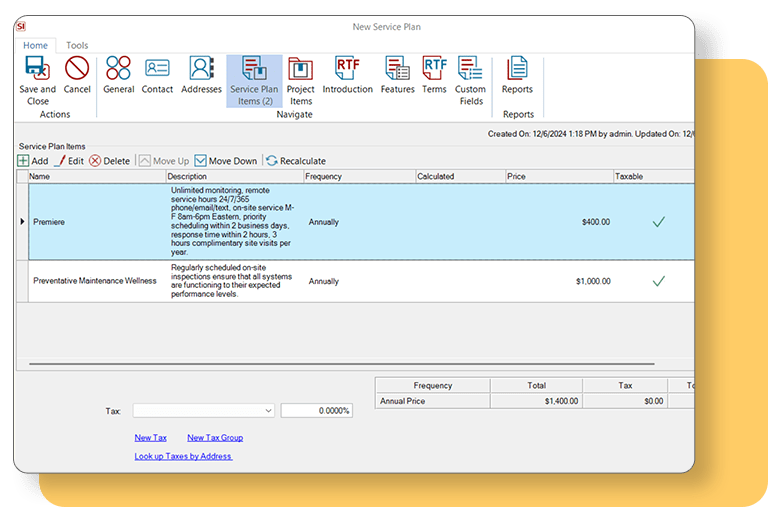Image resolution: width=780 pixels, height=526 pixels.
Task: Switch to the Tools ribbon tab
Action: click(77, 45)
